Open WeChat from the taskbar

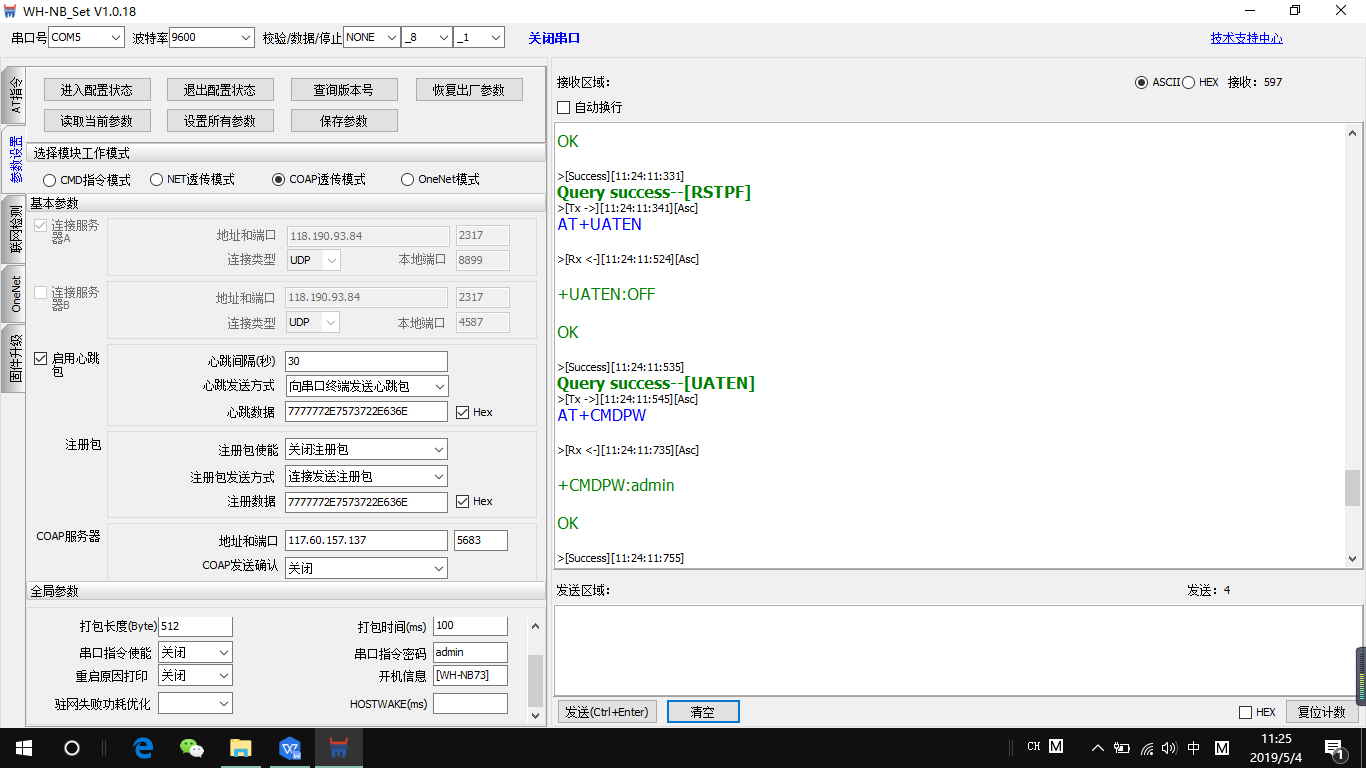click(191, 747)
